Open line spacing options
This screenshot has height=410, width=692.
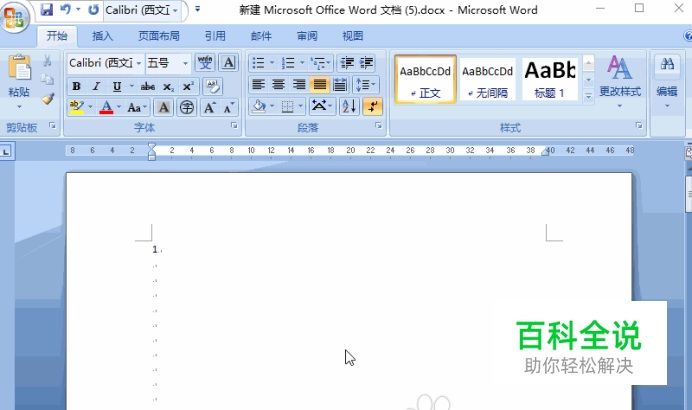coord(365,84)
